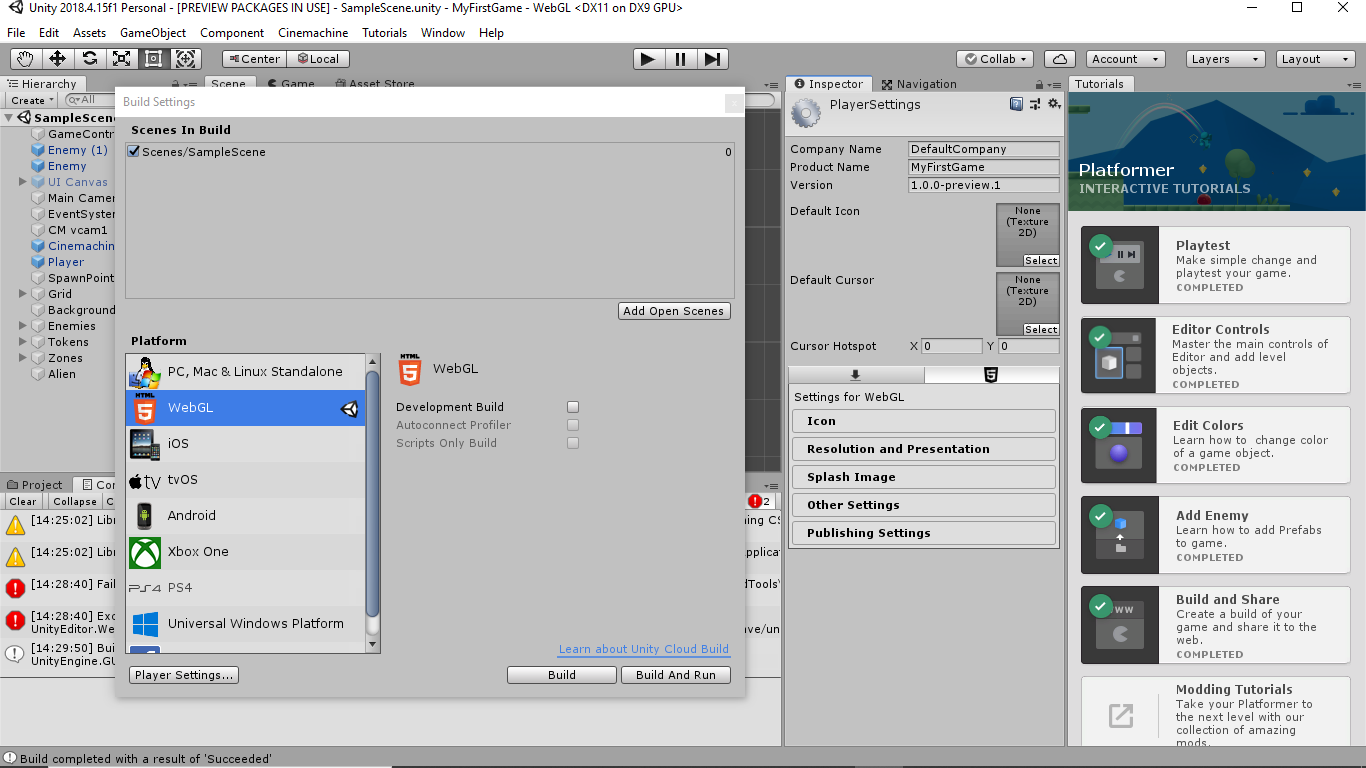Viewport: 1366px width, 768px height.
Task: Click Build And Run button
Action: (676, 675)
